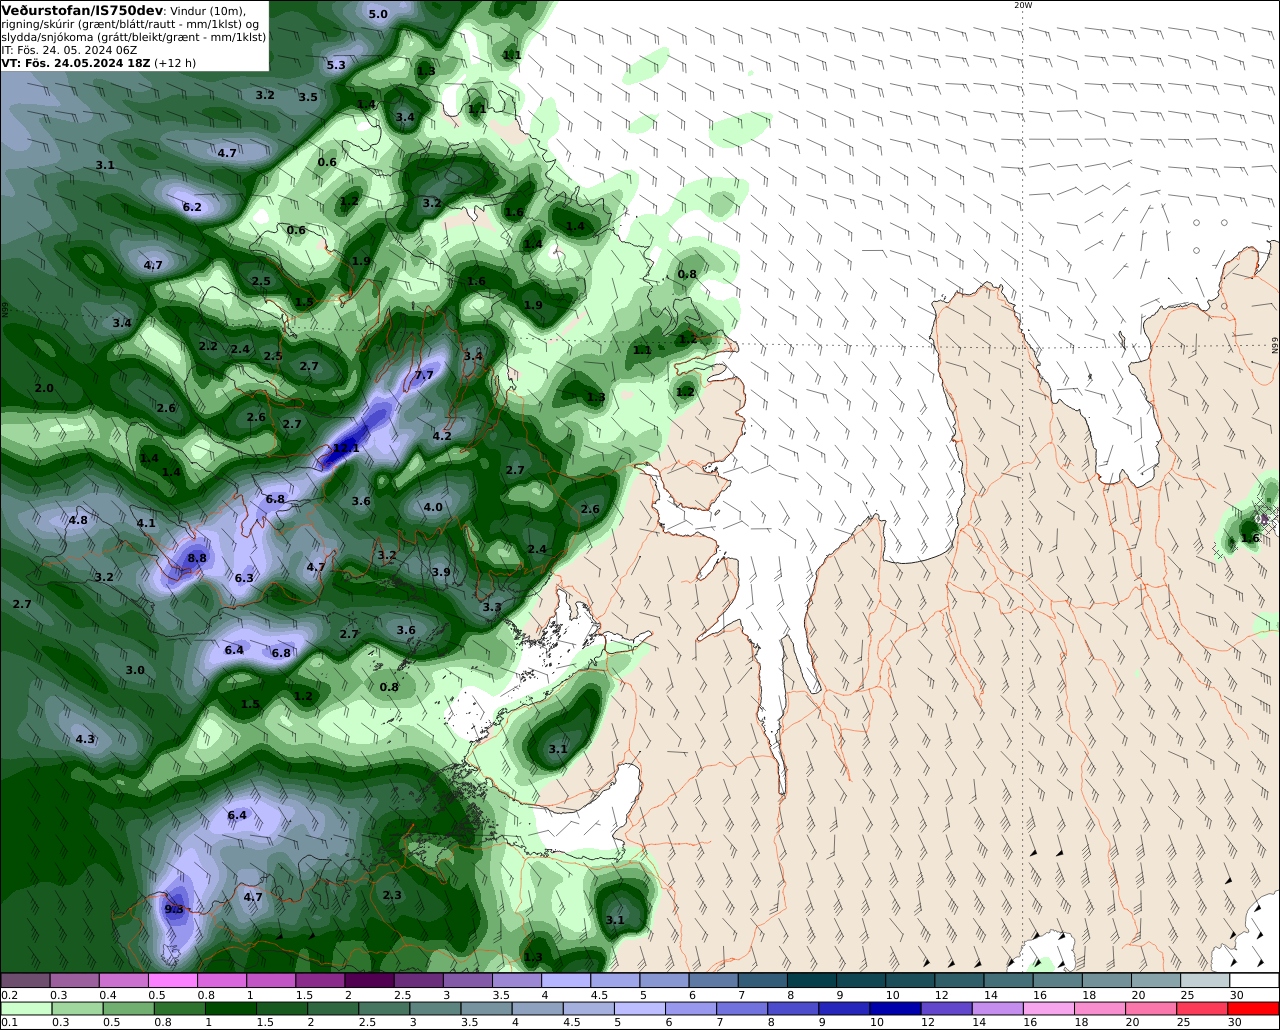Select the darkest purple 2–2.5 legend swatch

click(369, 980)
